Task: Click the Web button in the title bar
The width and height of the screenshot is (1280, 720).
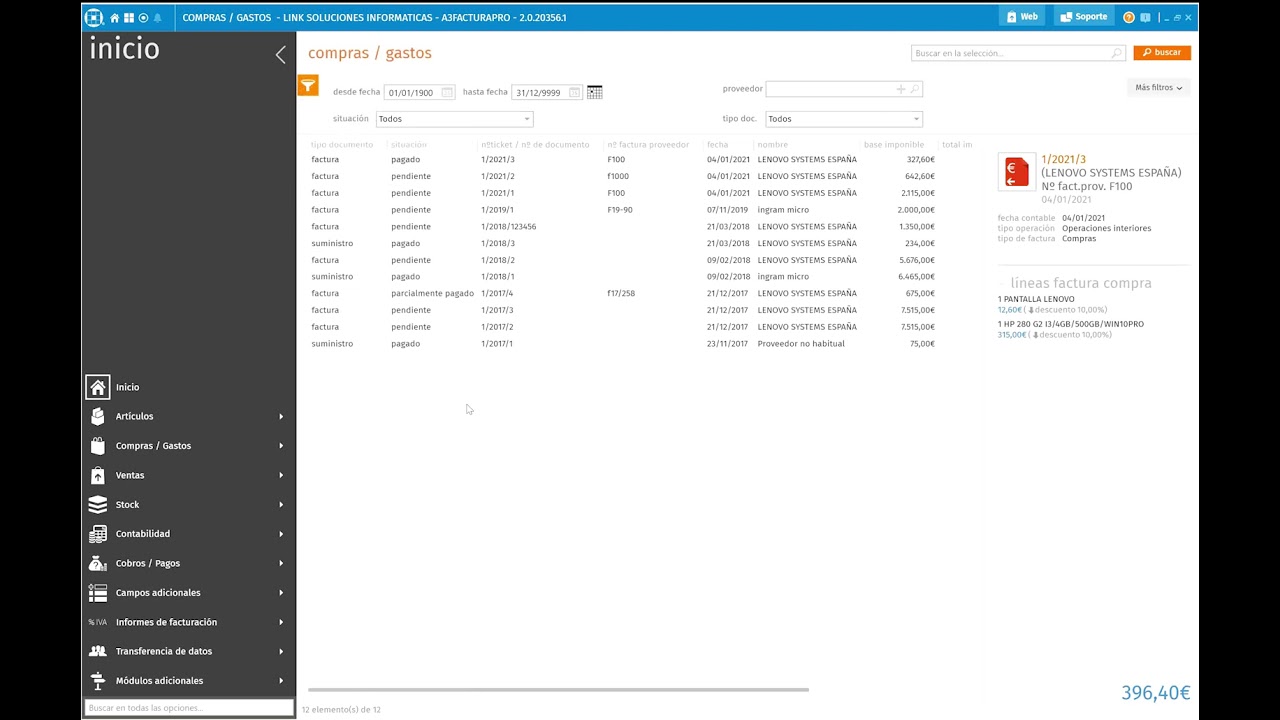Action: (x=1022, y=17)
